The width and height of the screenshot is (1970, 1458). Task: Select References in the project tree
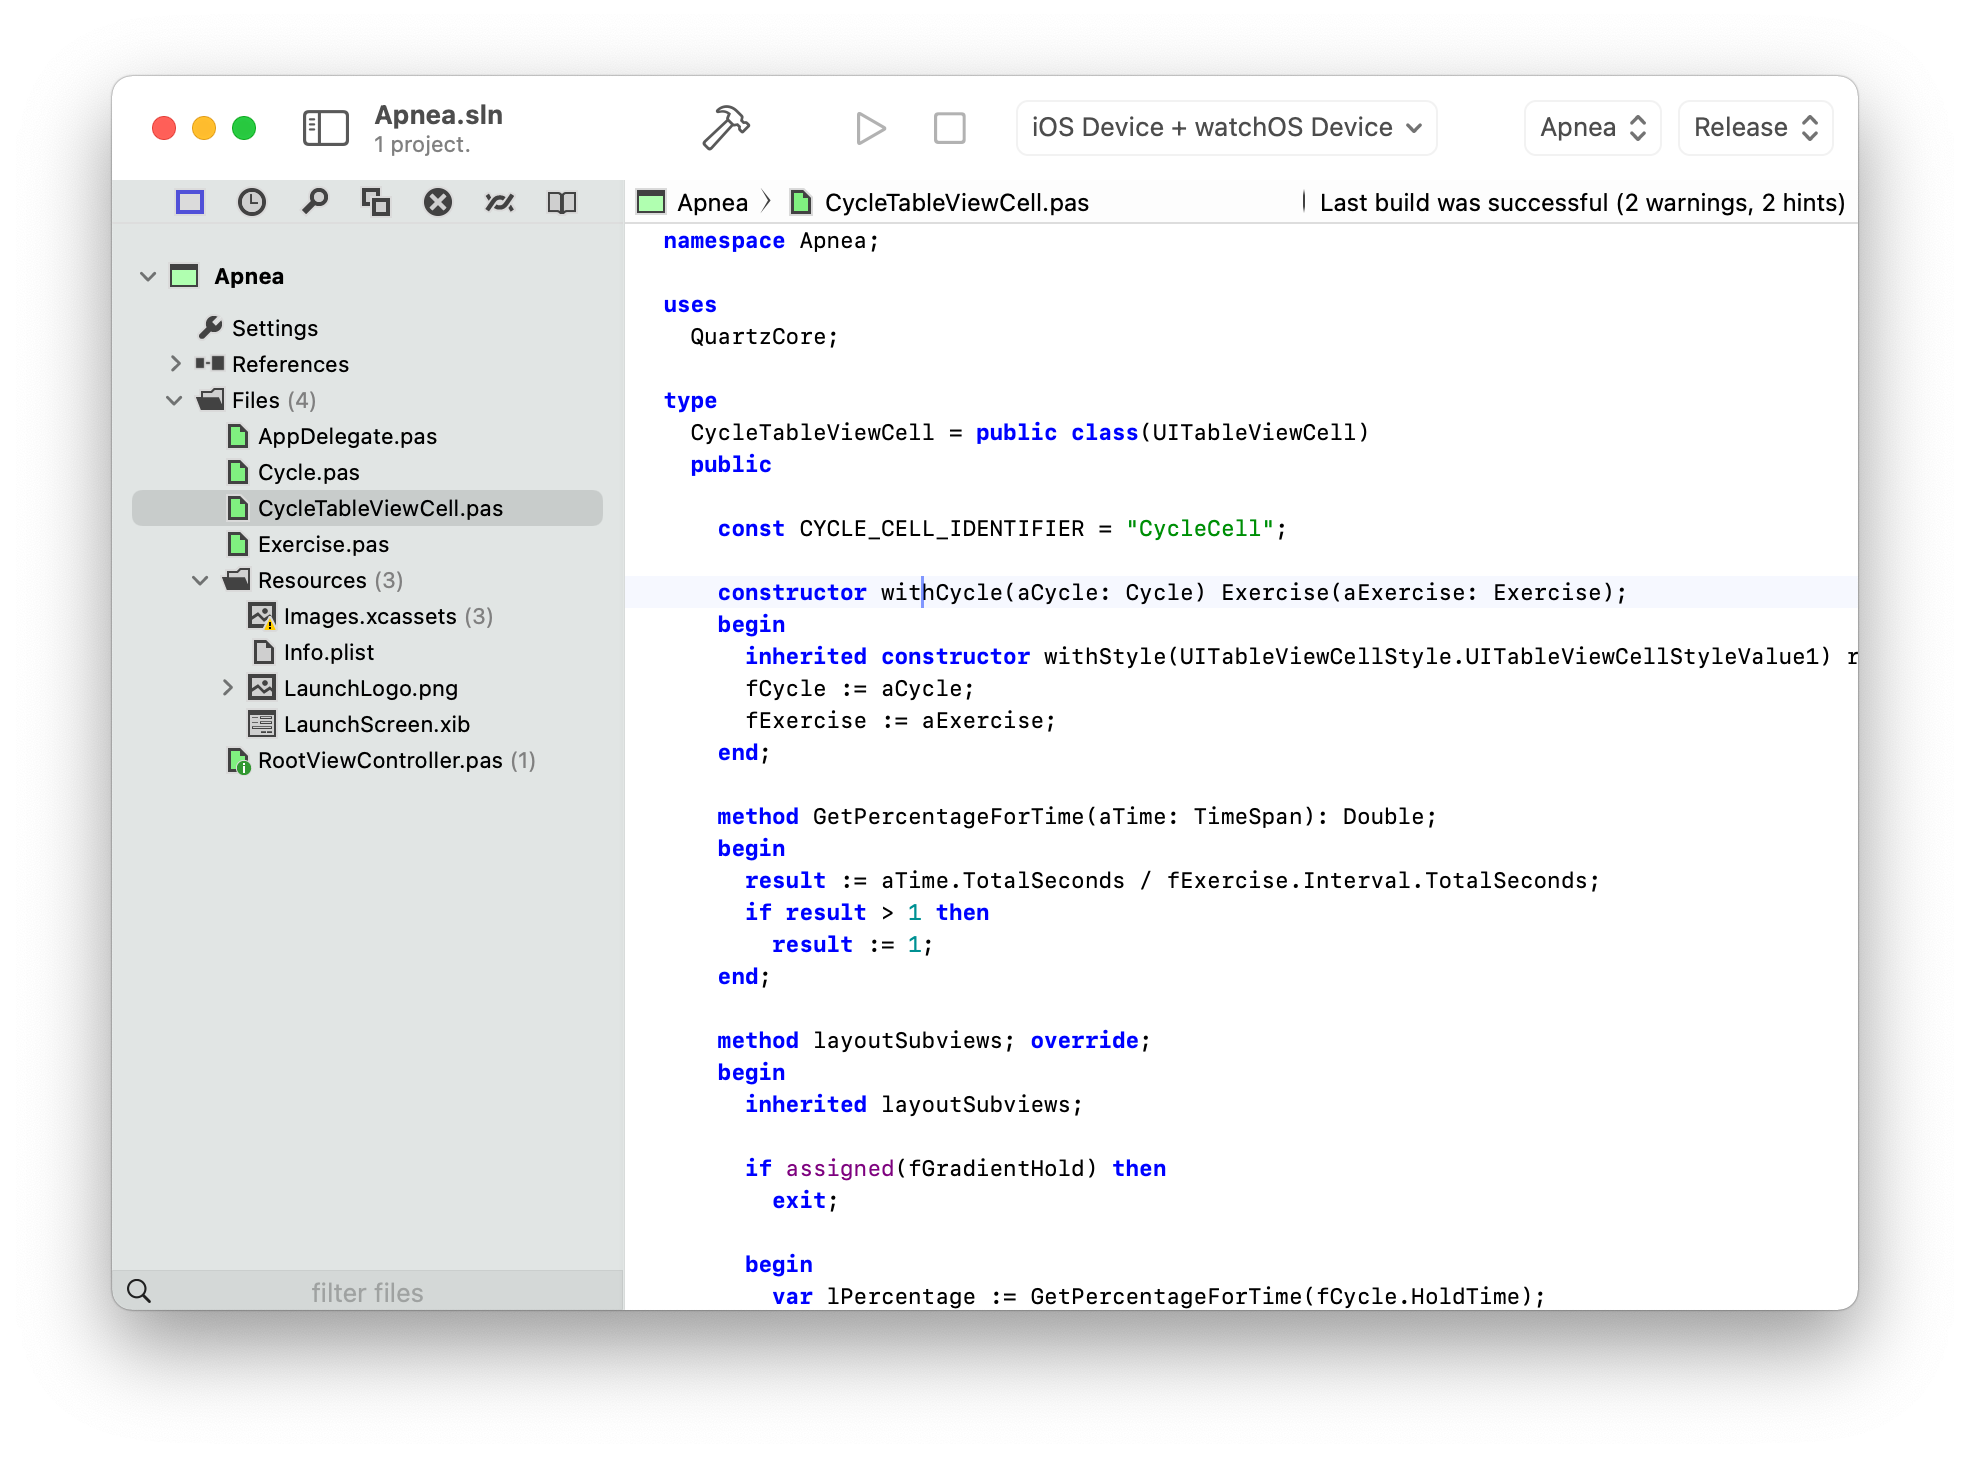coord(290,364)
